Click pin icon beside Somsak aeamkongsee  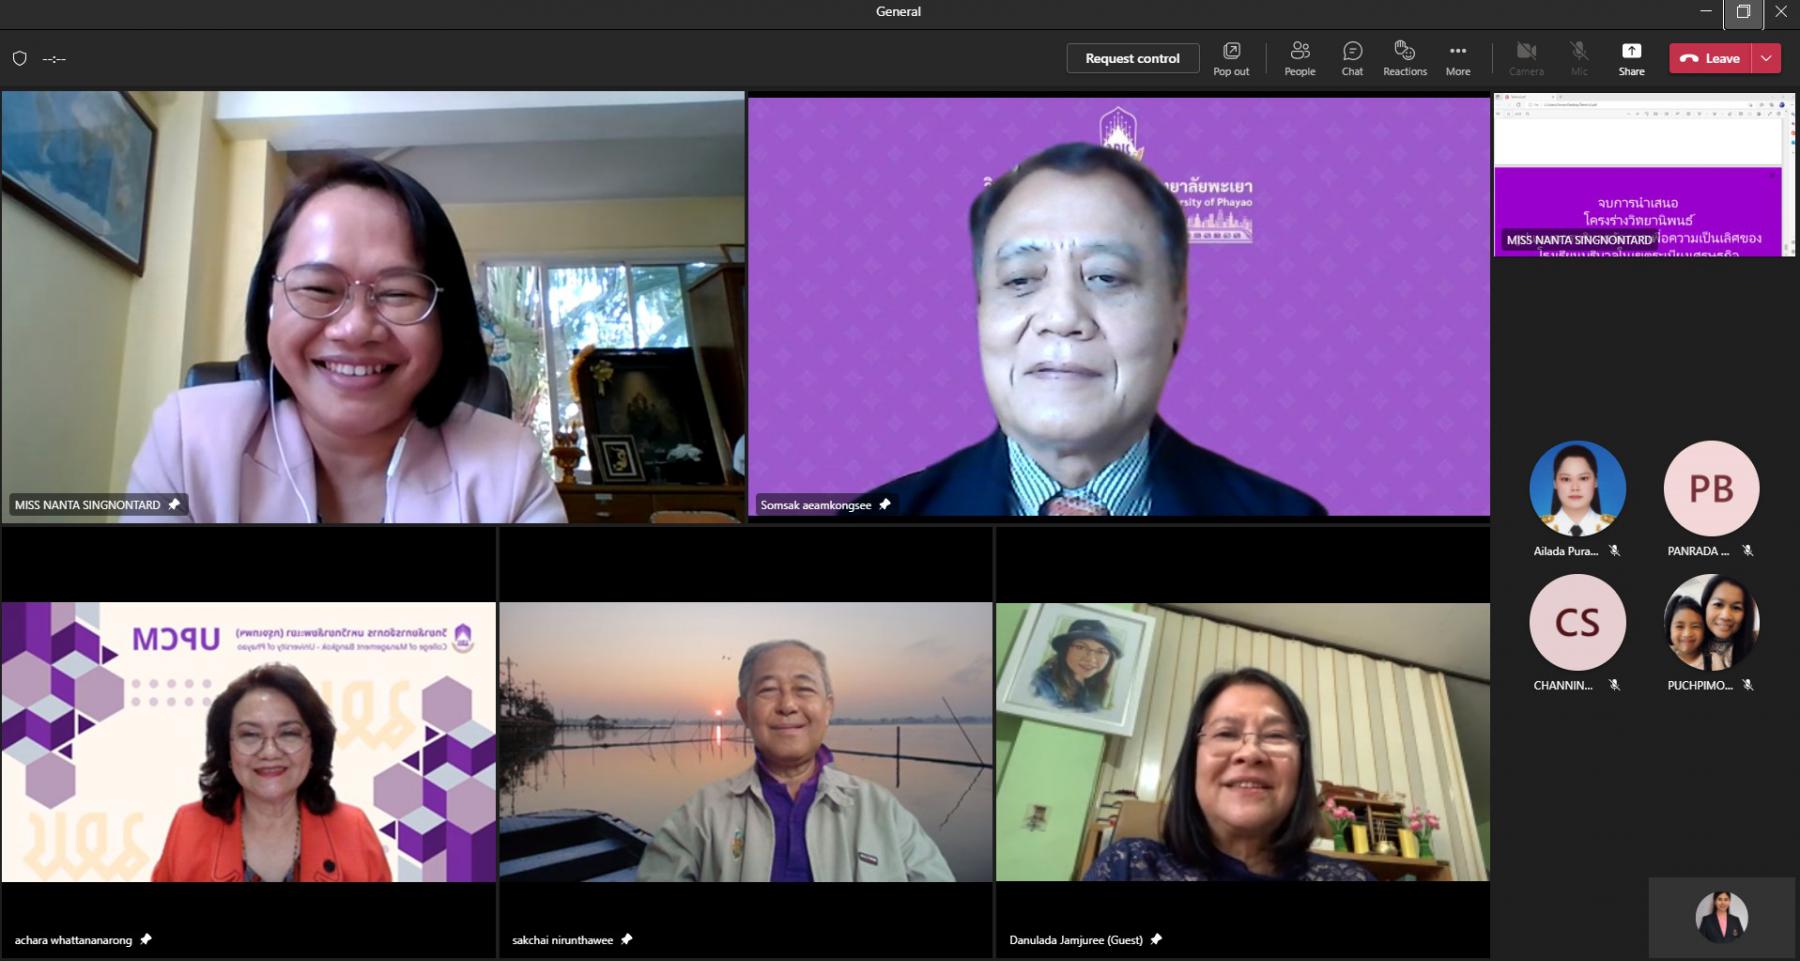coord(884,505)
